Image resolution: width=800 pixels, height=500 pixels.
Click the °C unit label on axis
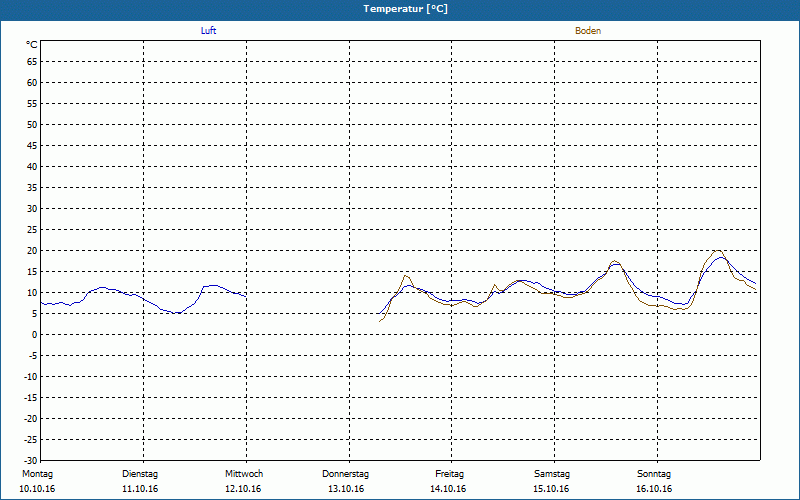click(x=32, y=45)
